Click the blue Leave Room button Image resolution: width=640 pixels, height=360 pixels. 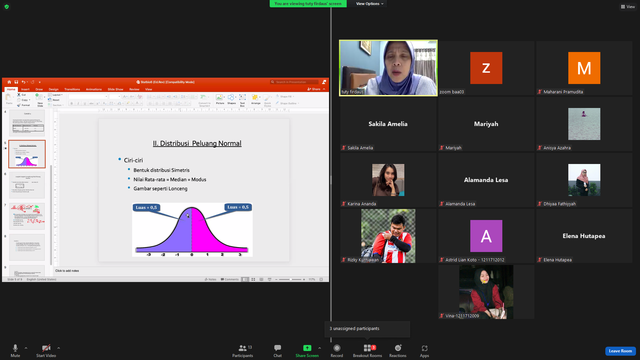(x=620, y=351)
